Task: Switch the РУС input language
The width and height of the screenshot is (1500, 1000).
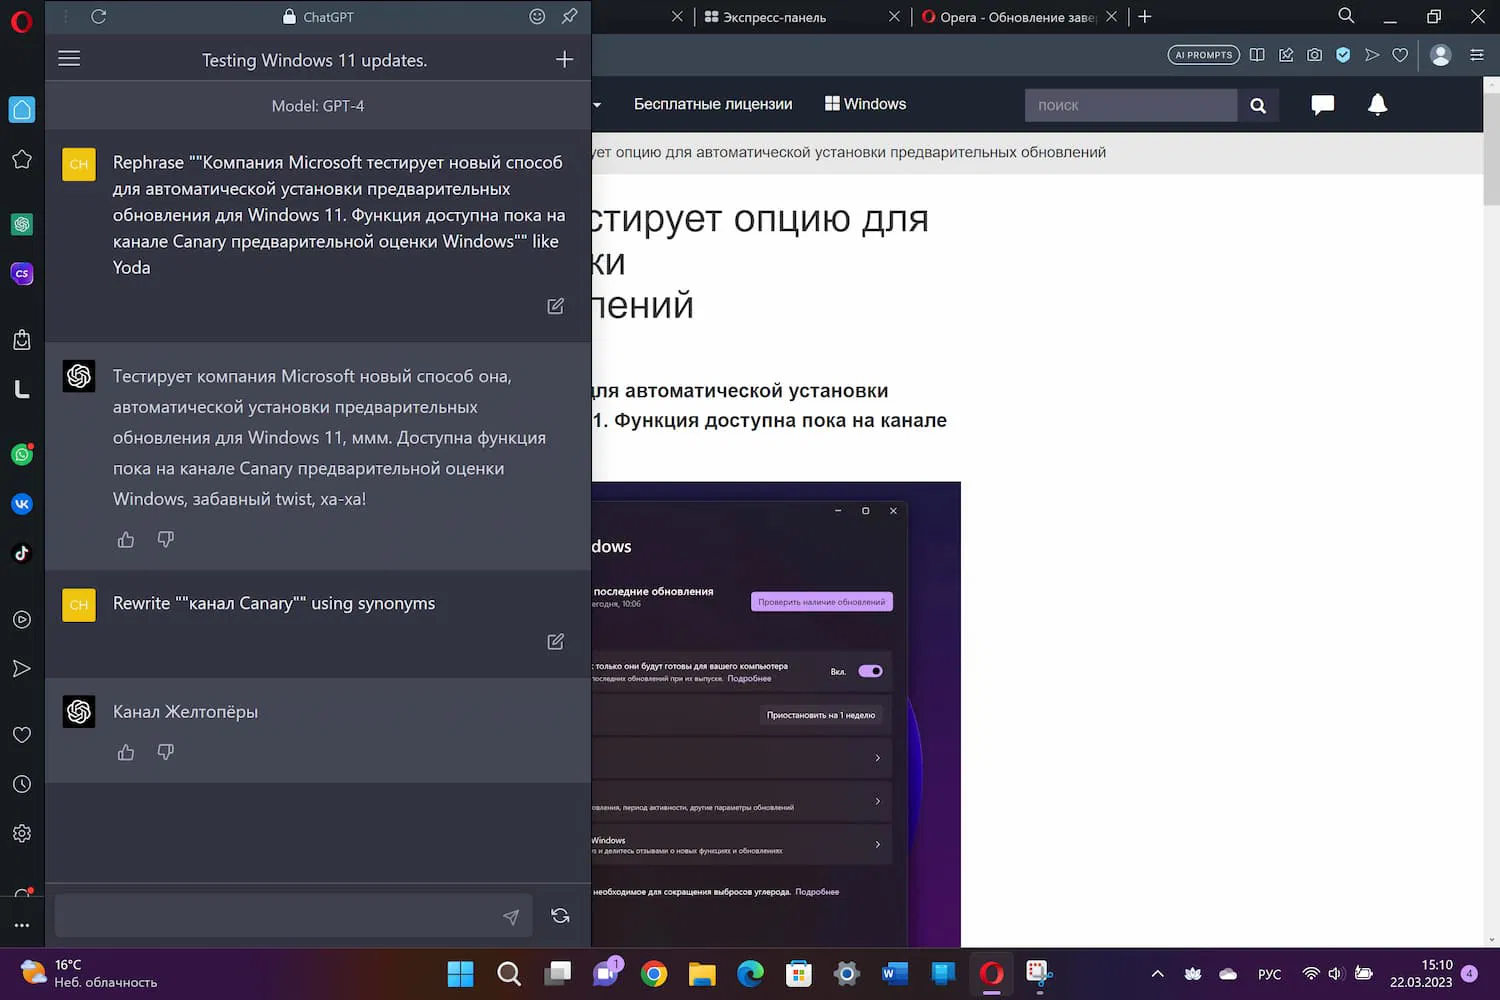Action: (x=1269, y=974)
